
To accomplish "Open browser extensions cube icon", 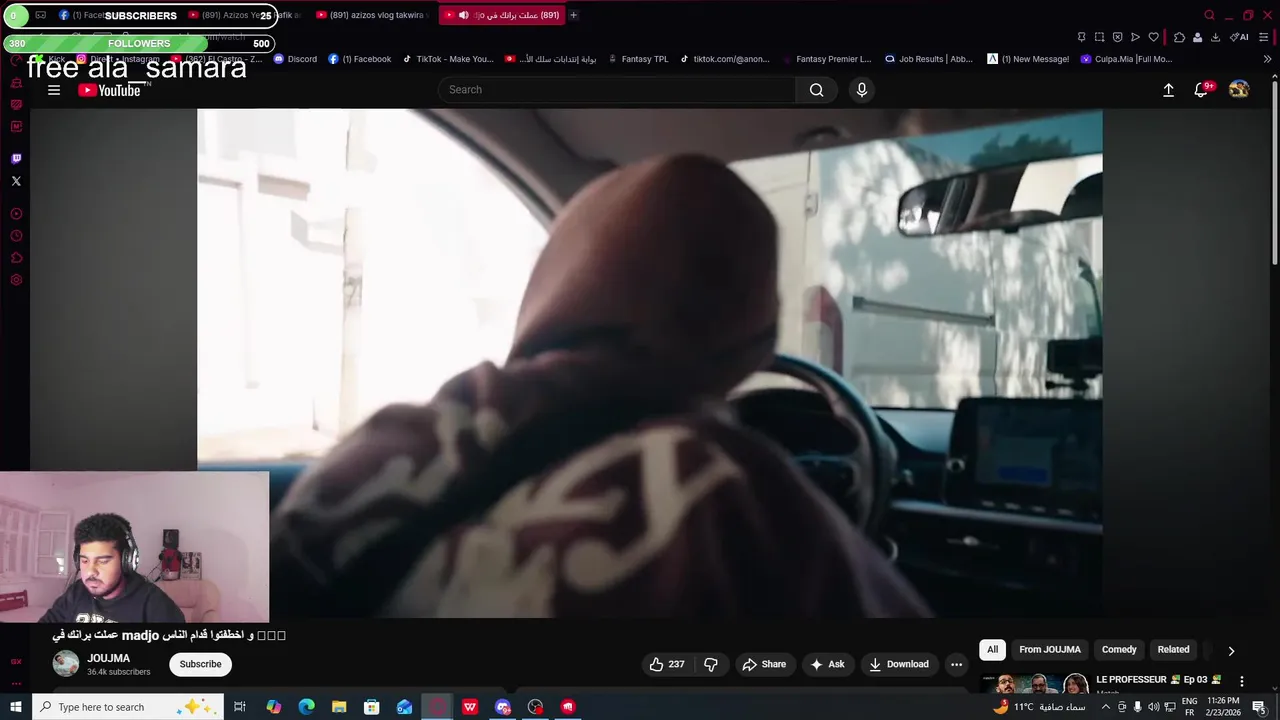I will pos(1179,37).
